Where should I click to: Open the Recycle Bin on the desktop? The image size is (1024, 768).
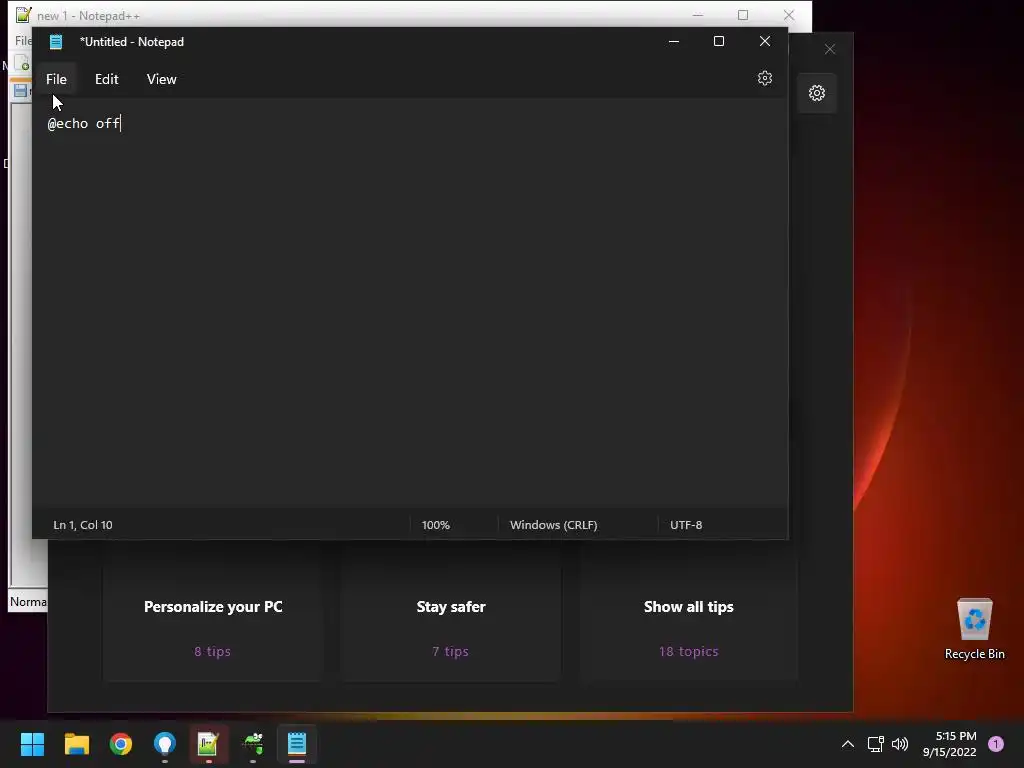tap(974, 629)
